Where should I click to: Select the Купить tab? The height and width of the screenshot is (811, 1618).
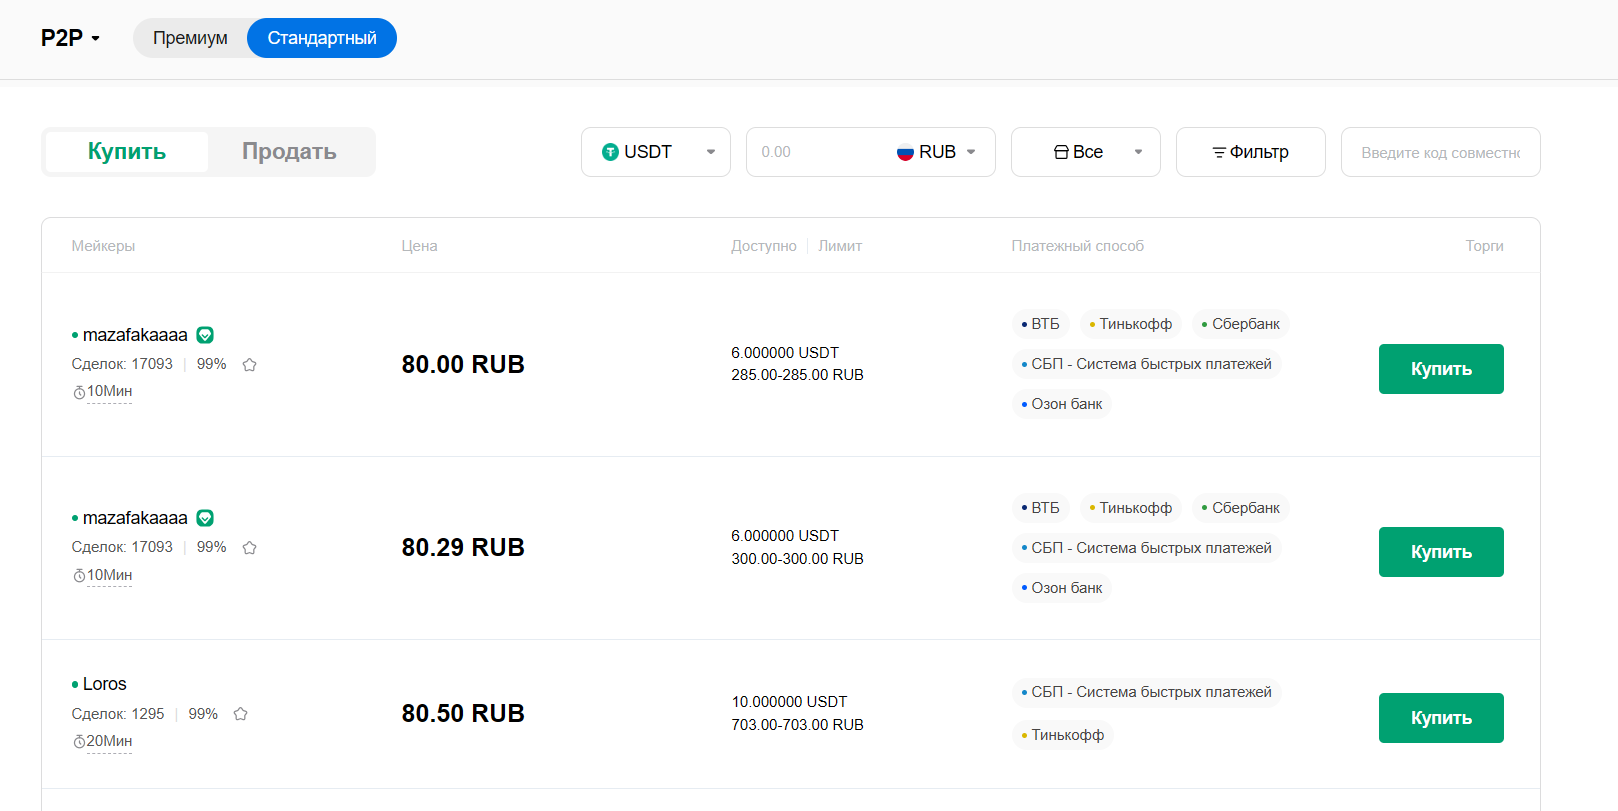pos(127,152)
